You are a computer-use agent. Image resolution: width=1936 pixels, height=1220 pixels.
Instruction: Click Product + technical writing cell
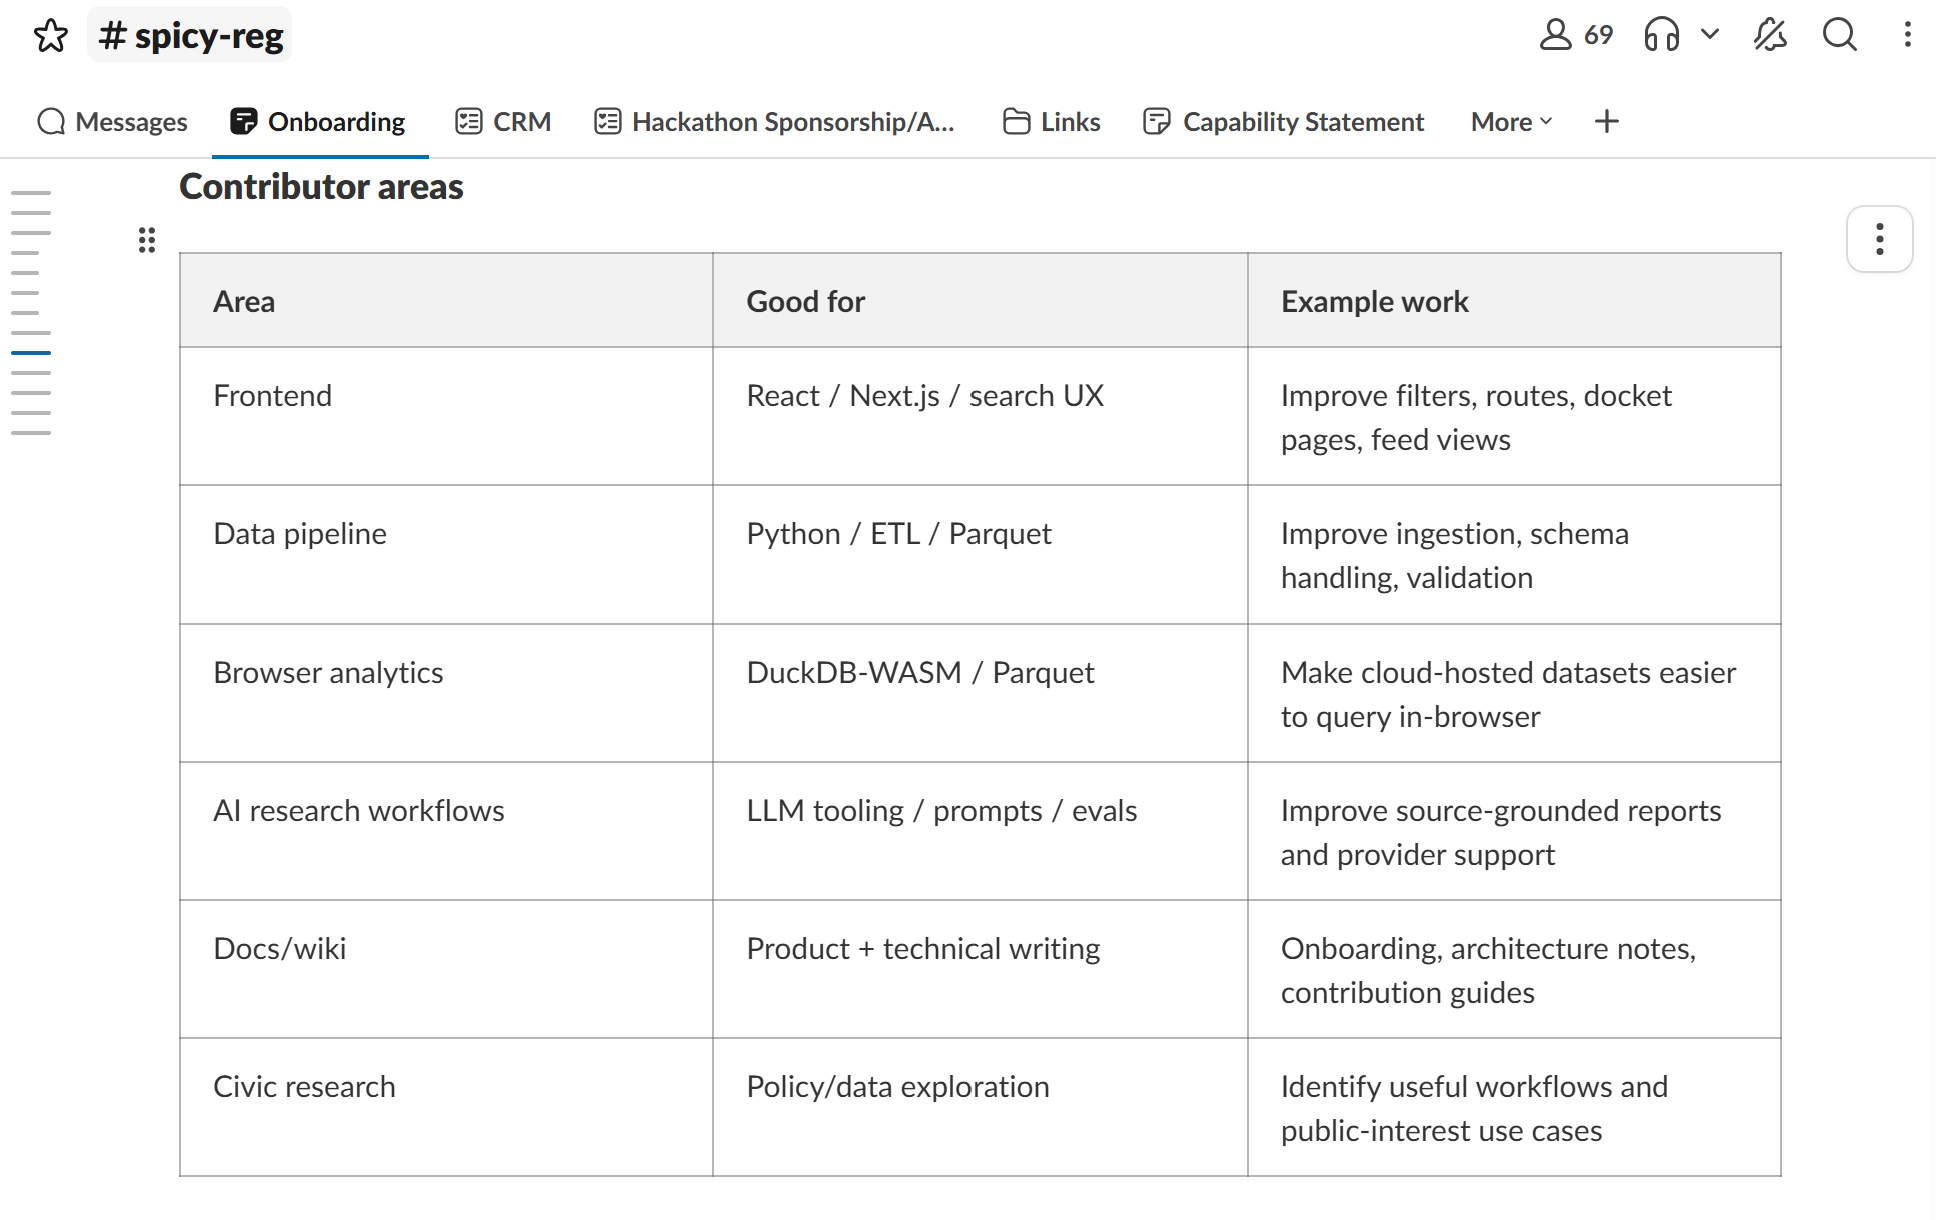point(980,969)
